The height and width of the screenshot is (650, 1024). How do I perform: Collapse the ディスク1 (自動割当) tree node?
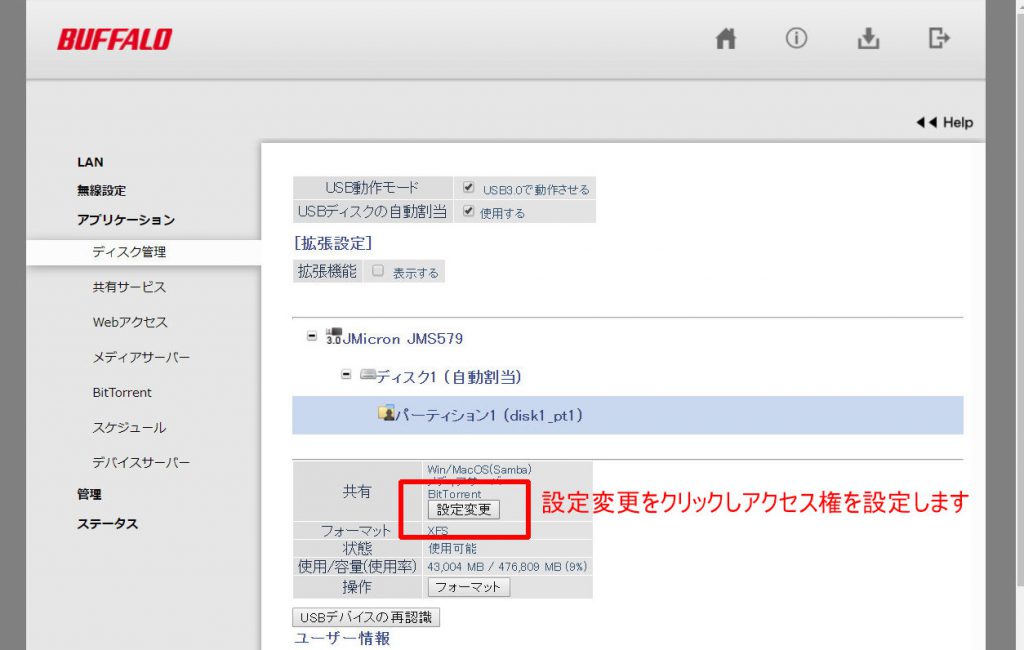tap(346, 375)
